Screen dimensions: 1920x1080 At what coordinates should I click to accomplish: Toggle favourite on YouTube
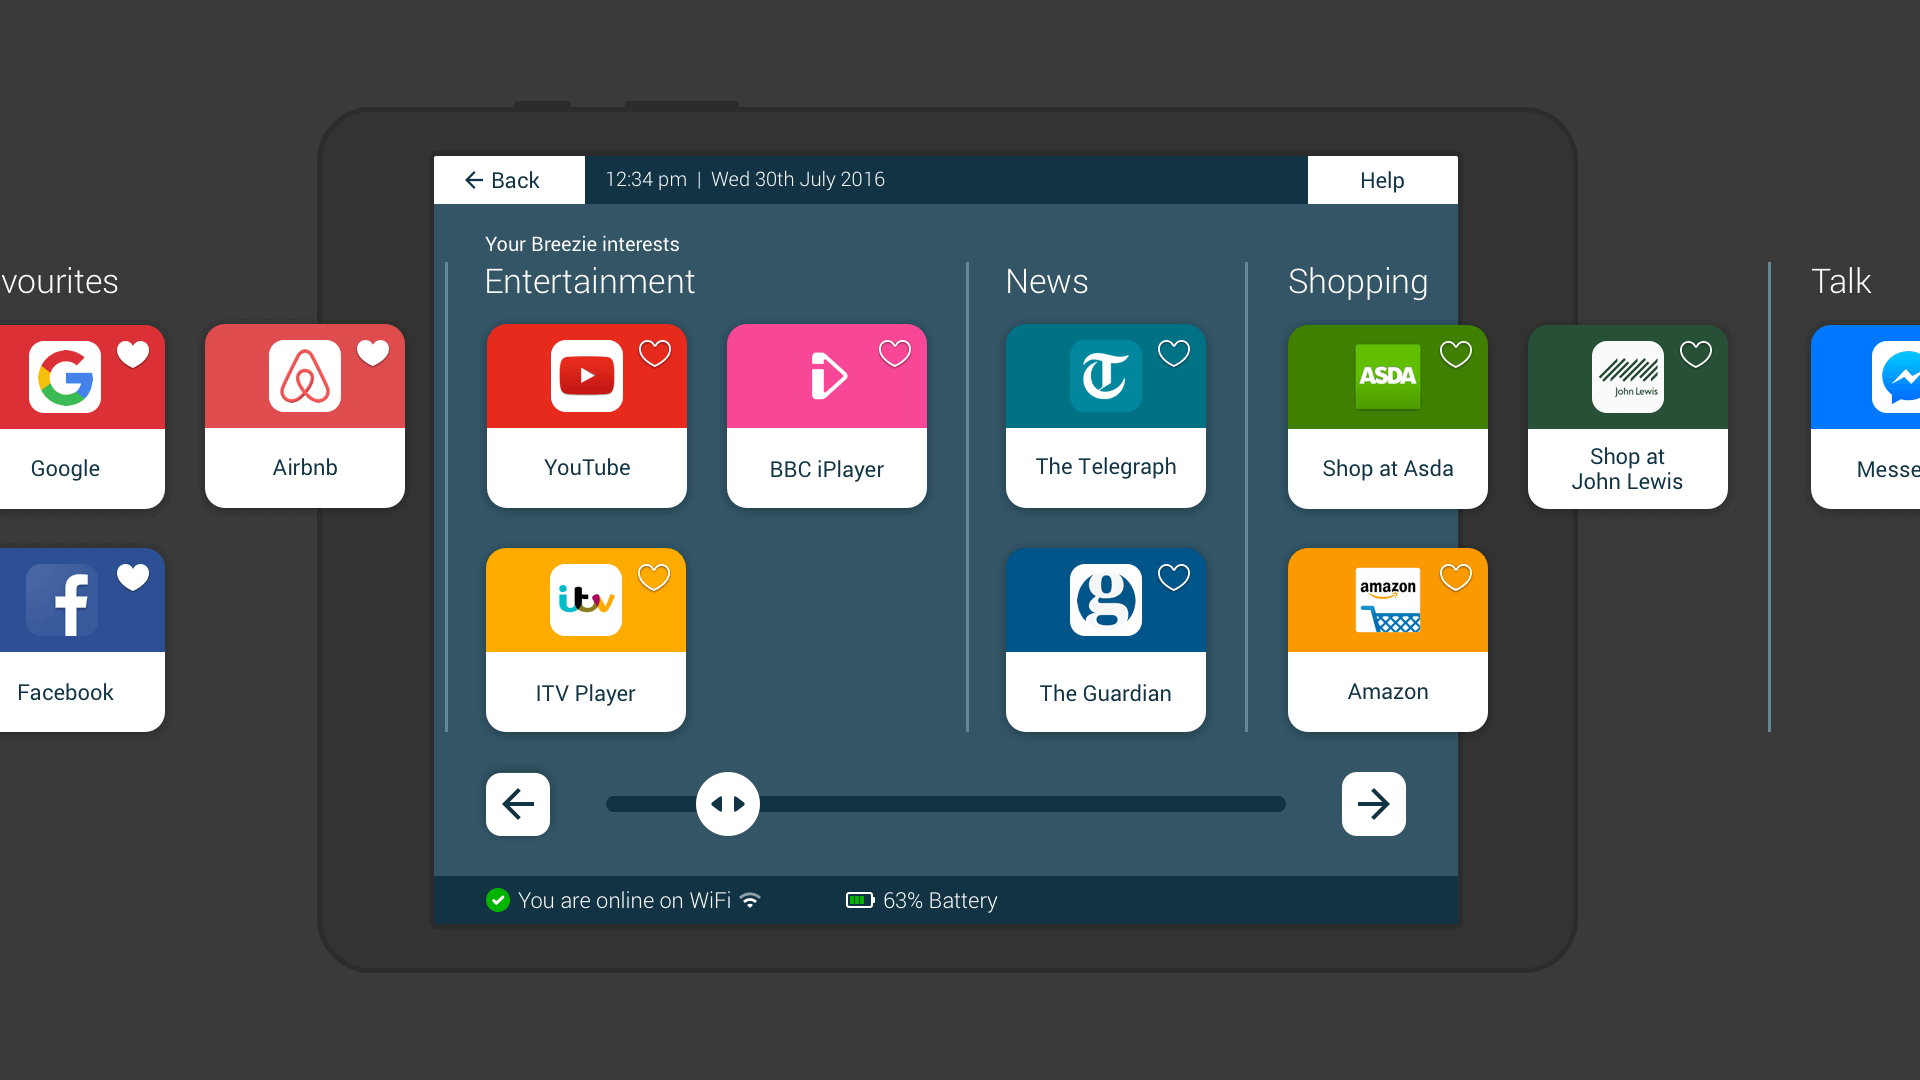click(657, 353)
